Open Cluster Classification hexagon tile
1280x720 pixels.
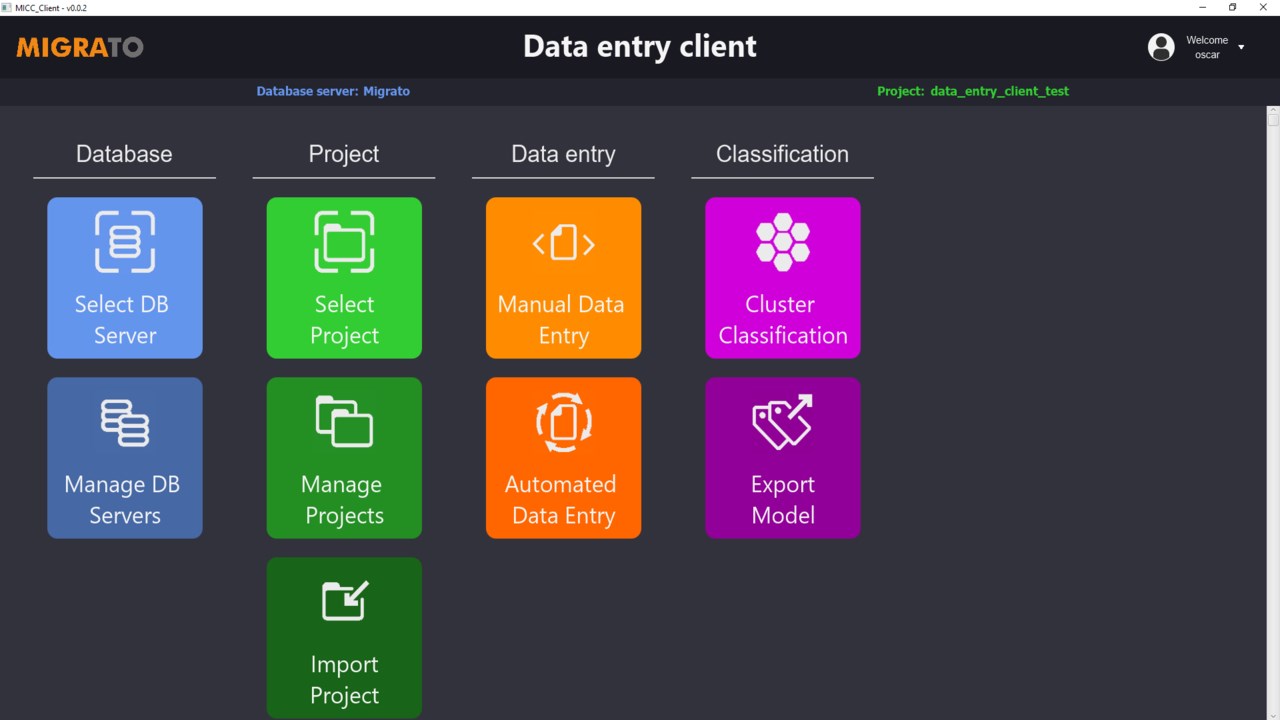(x=783, y=278)
